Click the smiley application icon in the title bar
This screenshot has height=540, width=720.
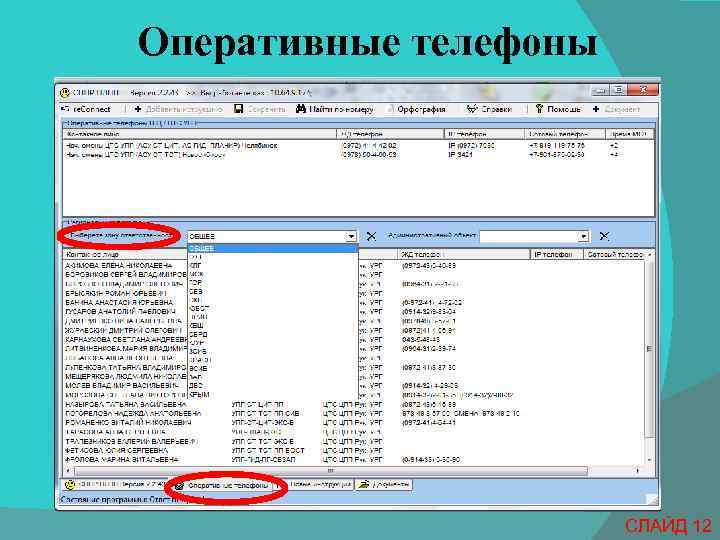(65, 93)
